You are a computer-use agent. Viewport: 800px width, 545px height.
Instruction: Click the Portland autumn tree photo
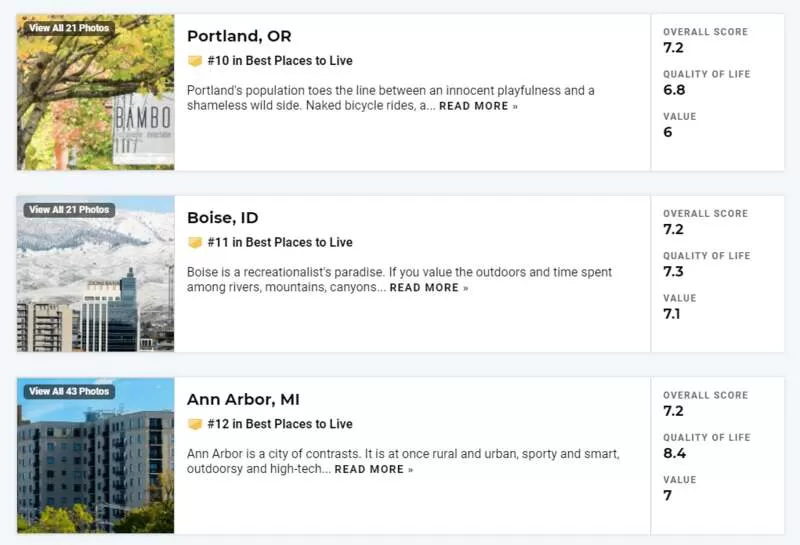95,92
